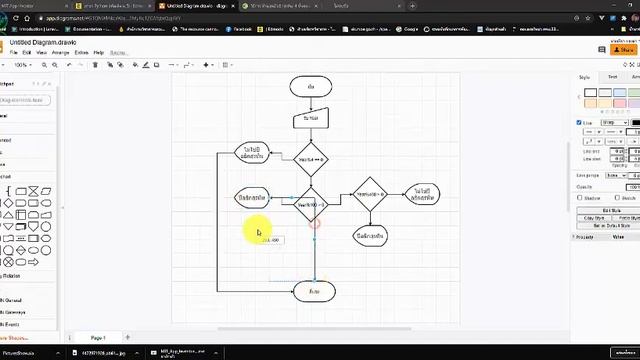Select the white style color swatch
This screenshot has width=640, height=360.
click(x=590, y=93)
